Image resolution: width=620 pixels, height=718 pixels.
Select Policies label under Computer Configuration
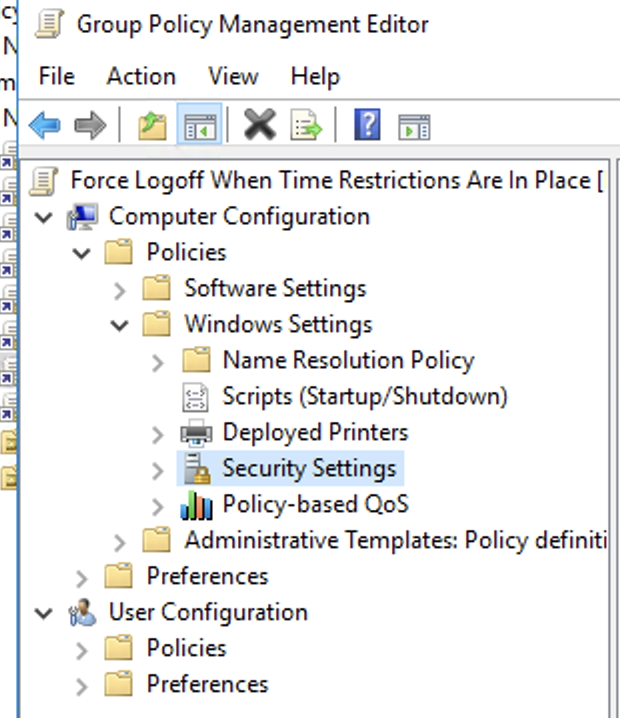coord(186,252)
